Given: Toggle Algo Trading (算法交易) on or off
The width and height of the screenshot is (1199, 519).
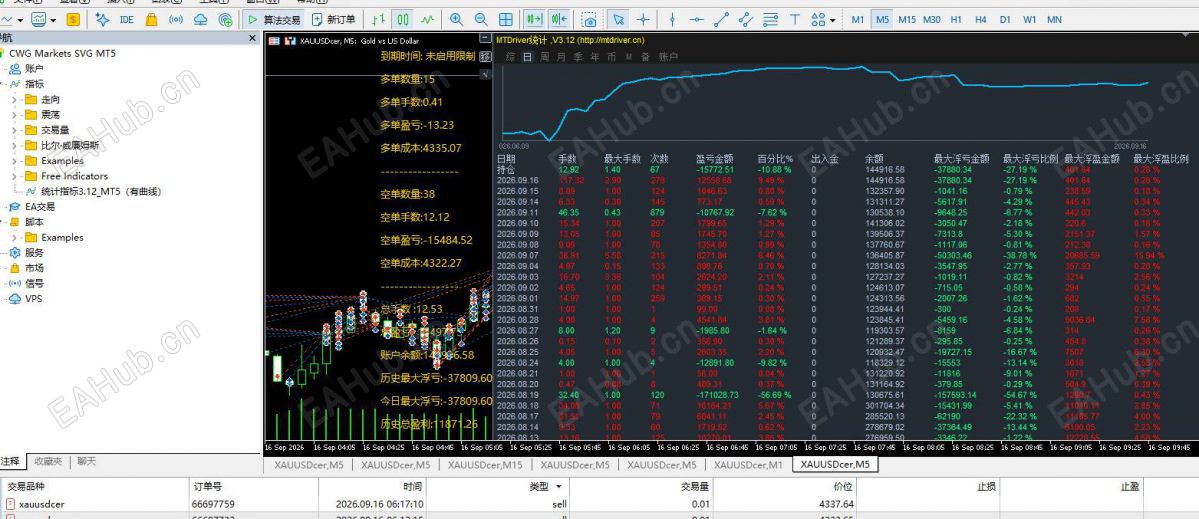Looking at the screenshot, I should click(x=275, y=19).
